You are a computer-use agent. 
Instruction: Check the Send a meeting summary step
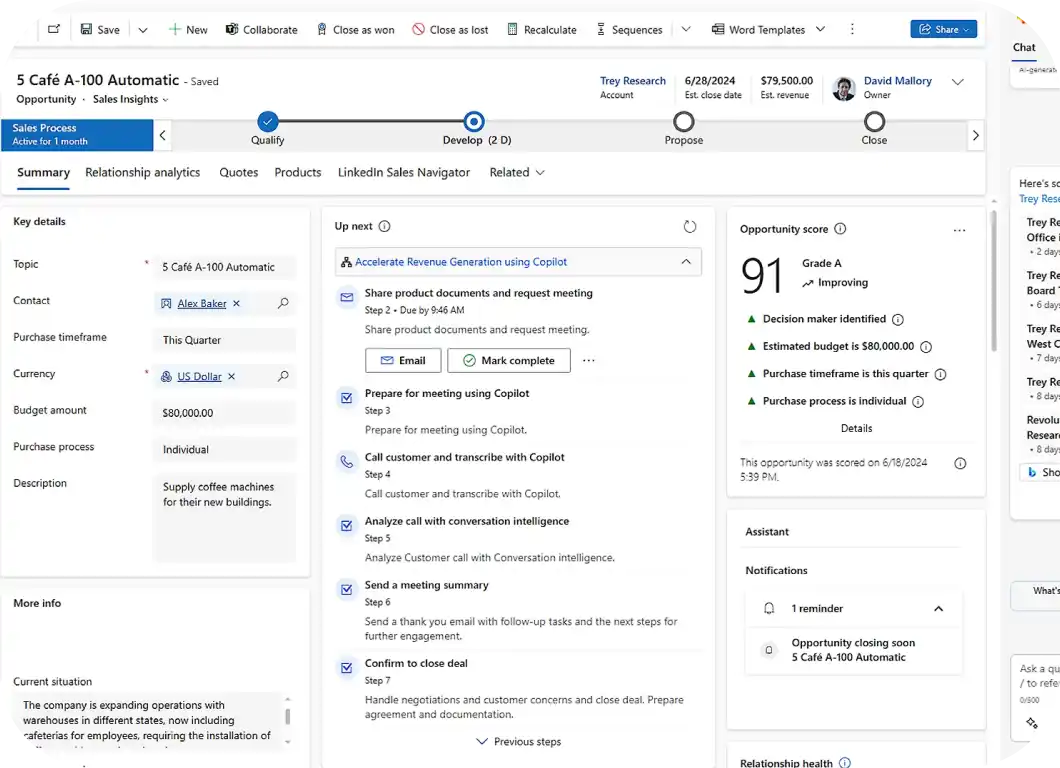point(347,590)
